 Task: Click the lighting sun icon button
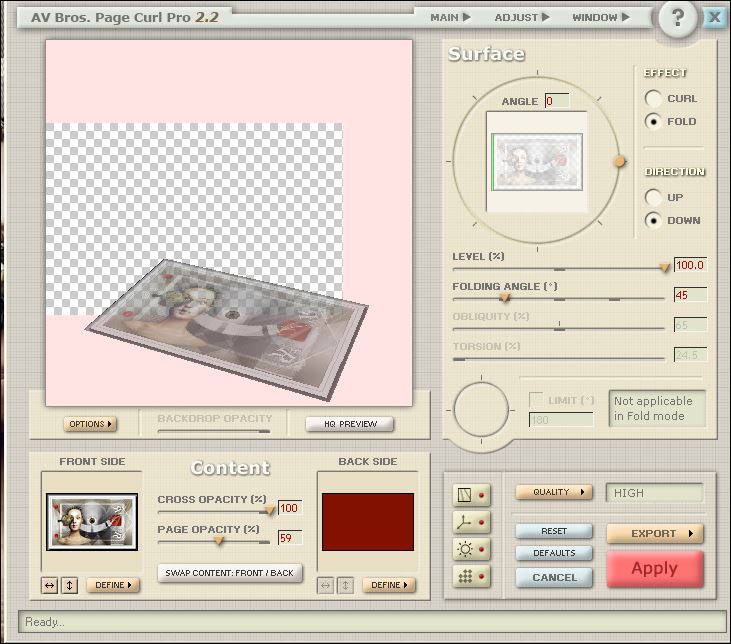471,549
